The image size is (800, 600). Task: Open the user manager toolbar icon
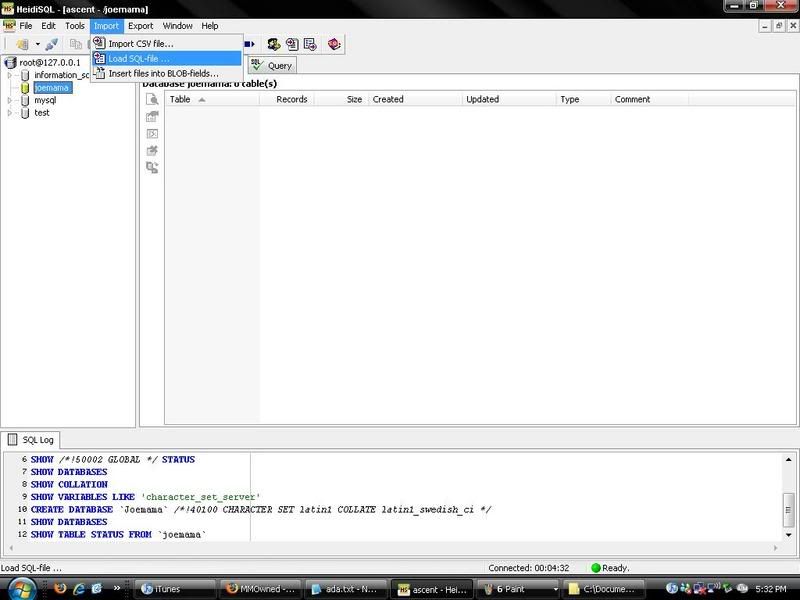pos(274,44)
